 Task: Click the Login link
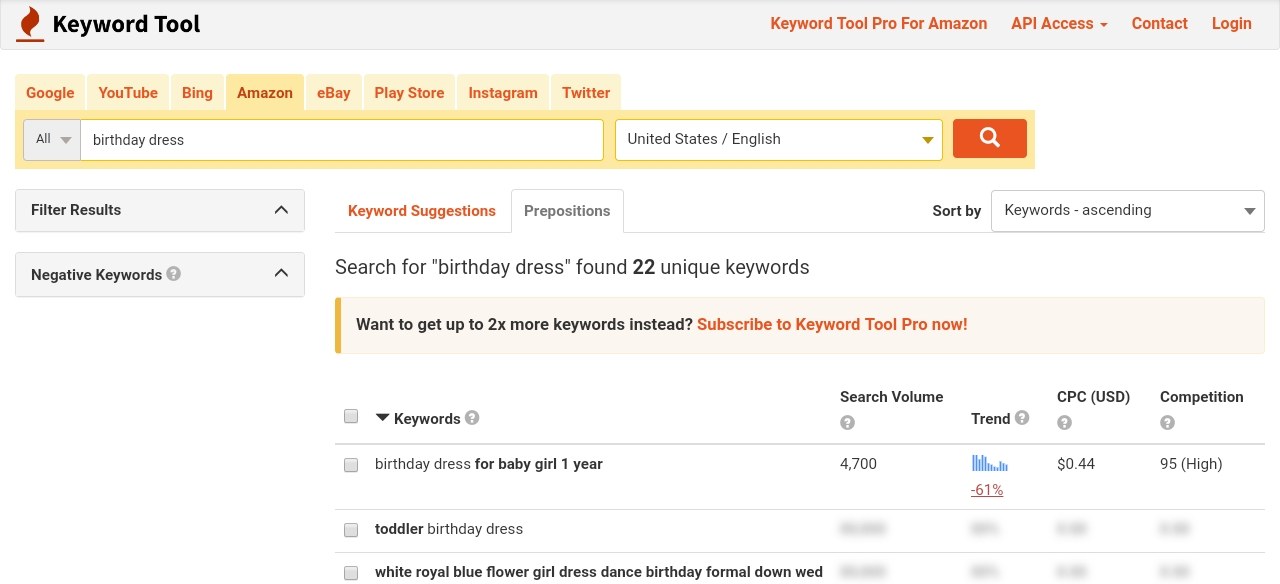tap(1232, 24)
